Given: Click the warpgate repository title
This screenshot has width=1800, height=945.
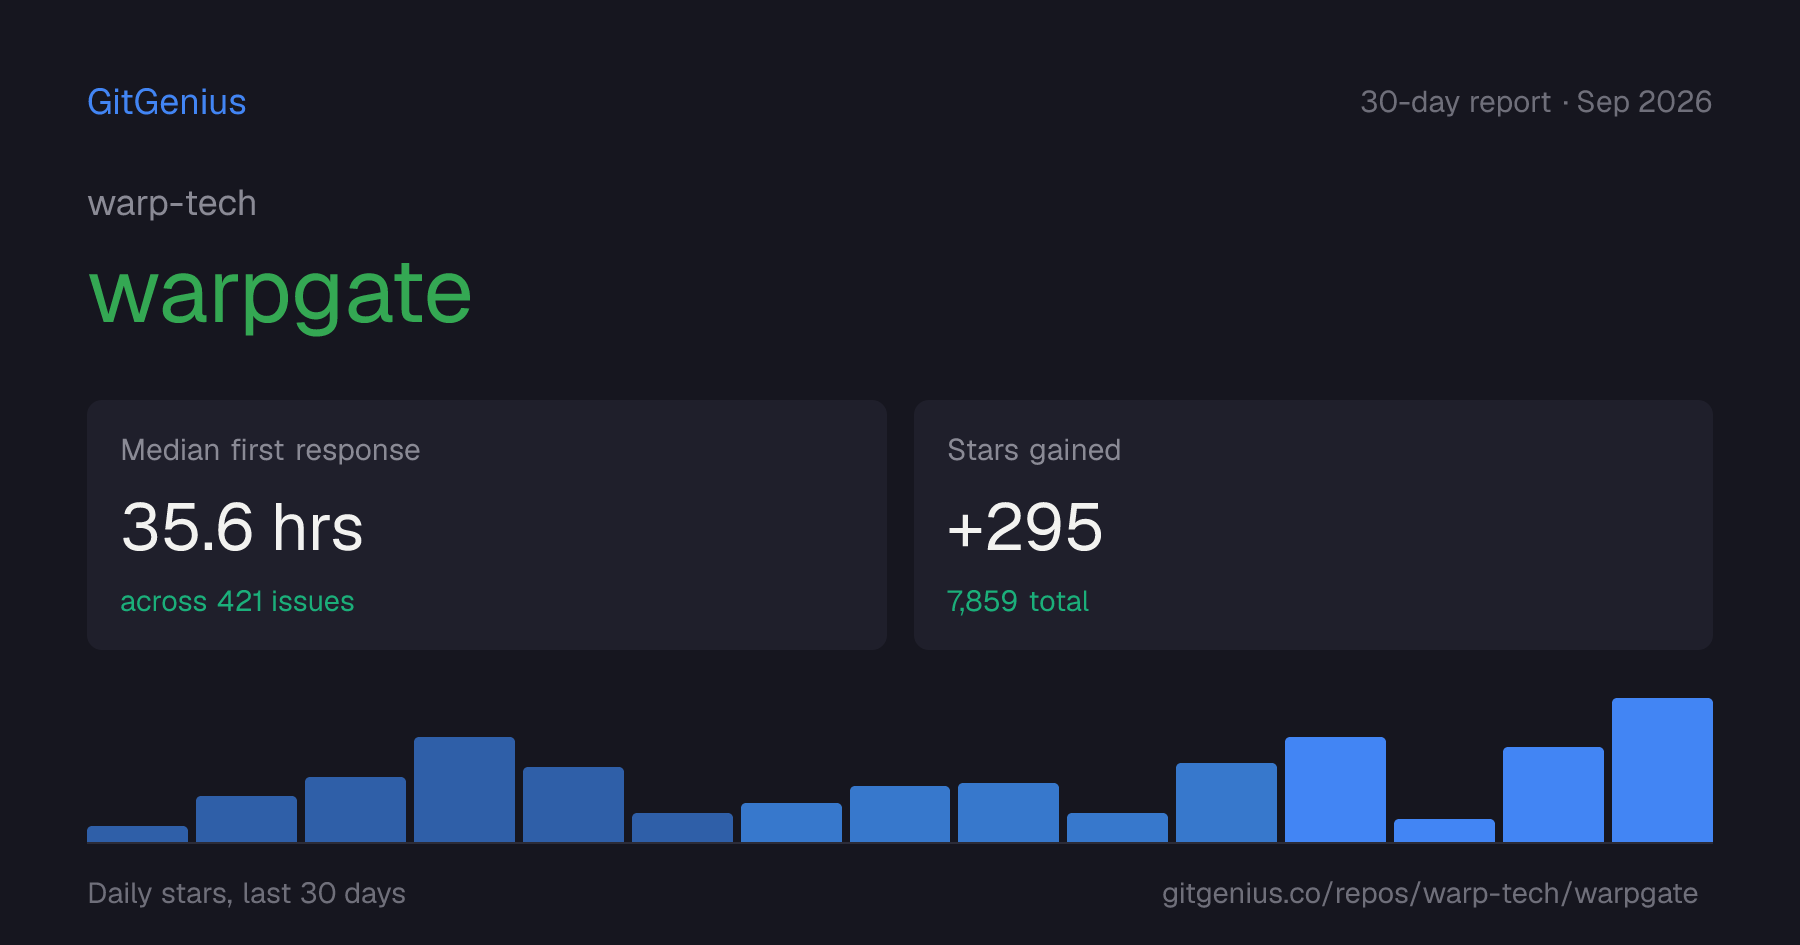Looking at the screenshot, I should click(x=280, y=294).
